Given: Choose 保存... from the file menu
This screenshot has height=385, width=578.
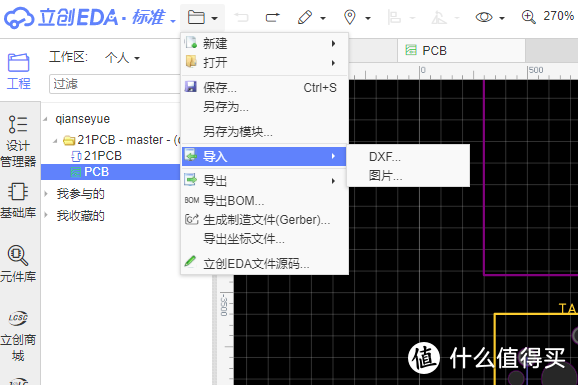Looking at the screenshot, I should coord(264,87).
